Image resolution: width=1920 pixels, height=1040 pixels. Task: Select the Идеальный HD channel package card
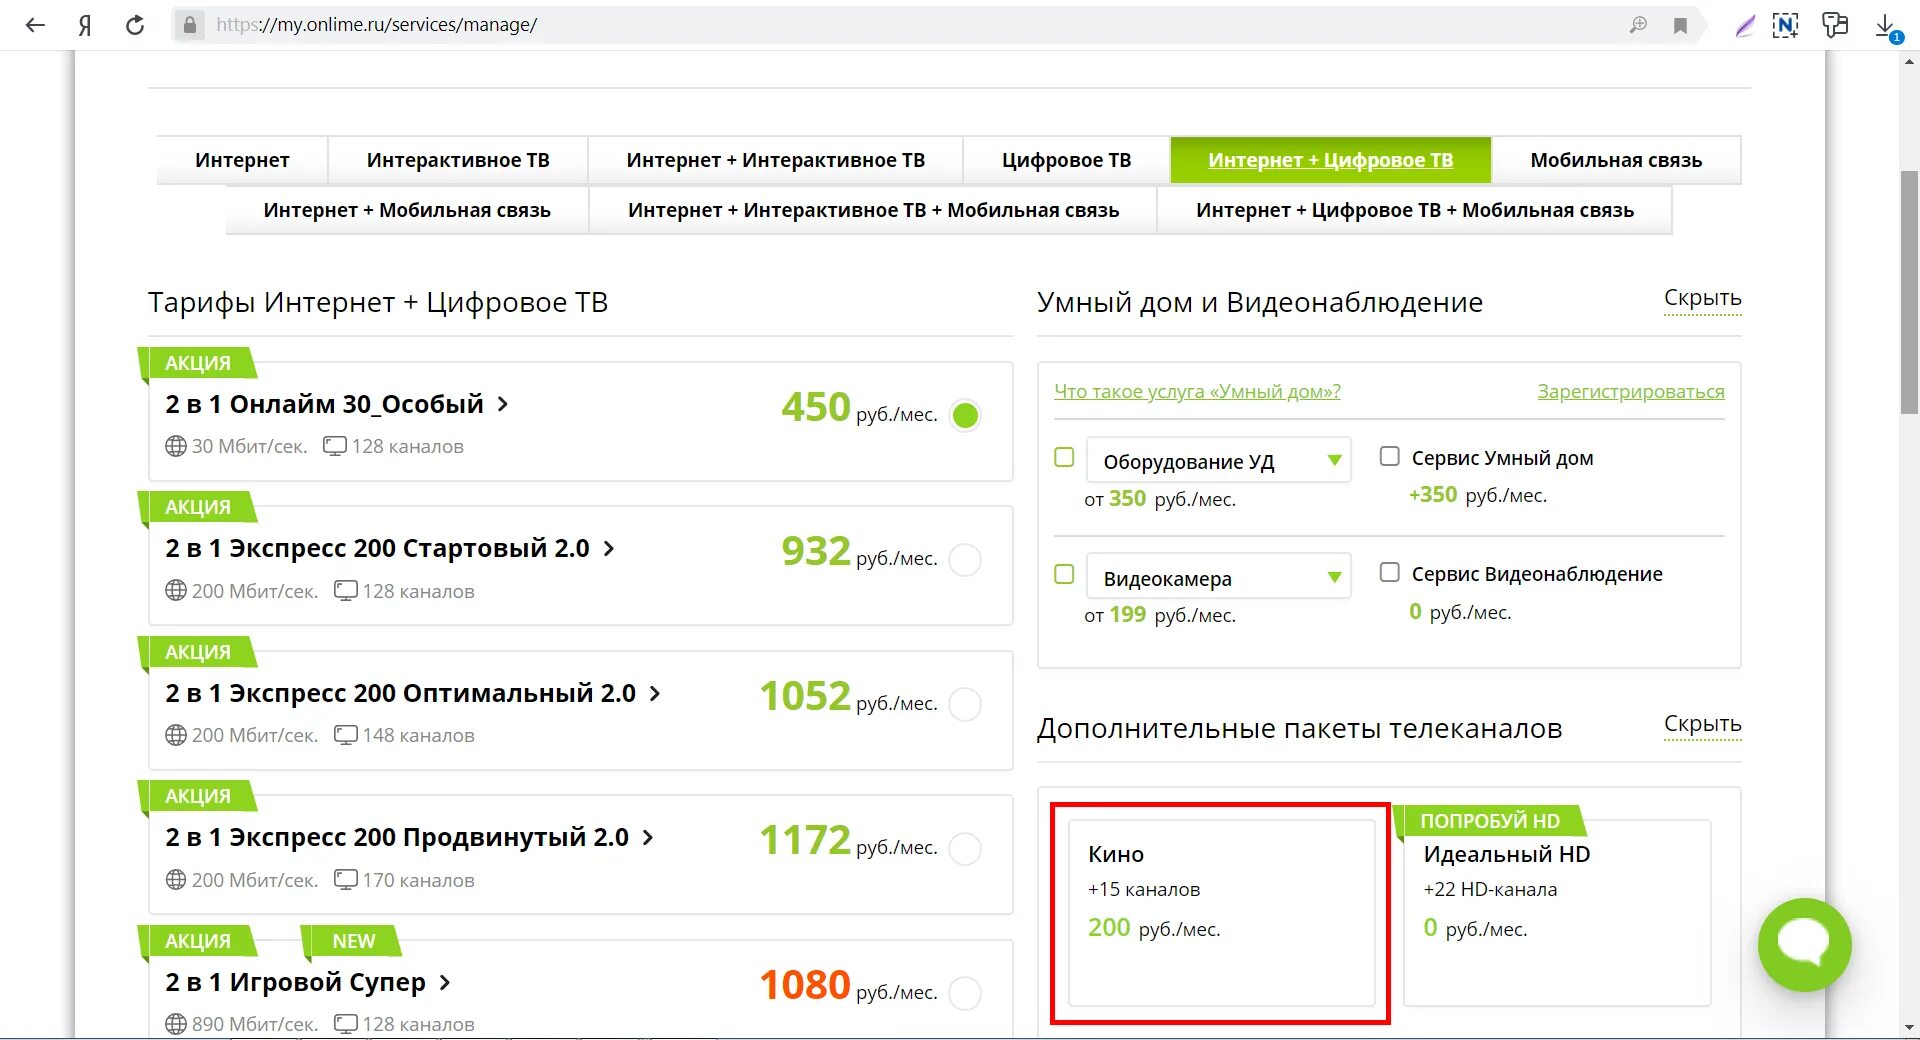pyautogui.click(x=1557, y=913)
